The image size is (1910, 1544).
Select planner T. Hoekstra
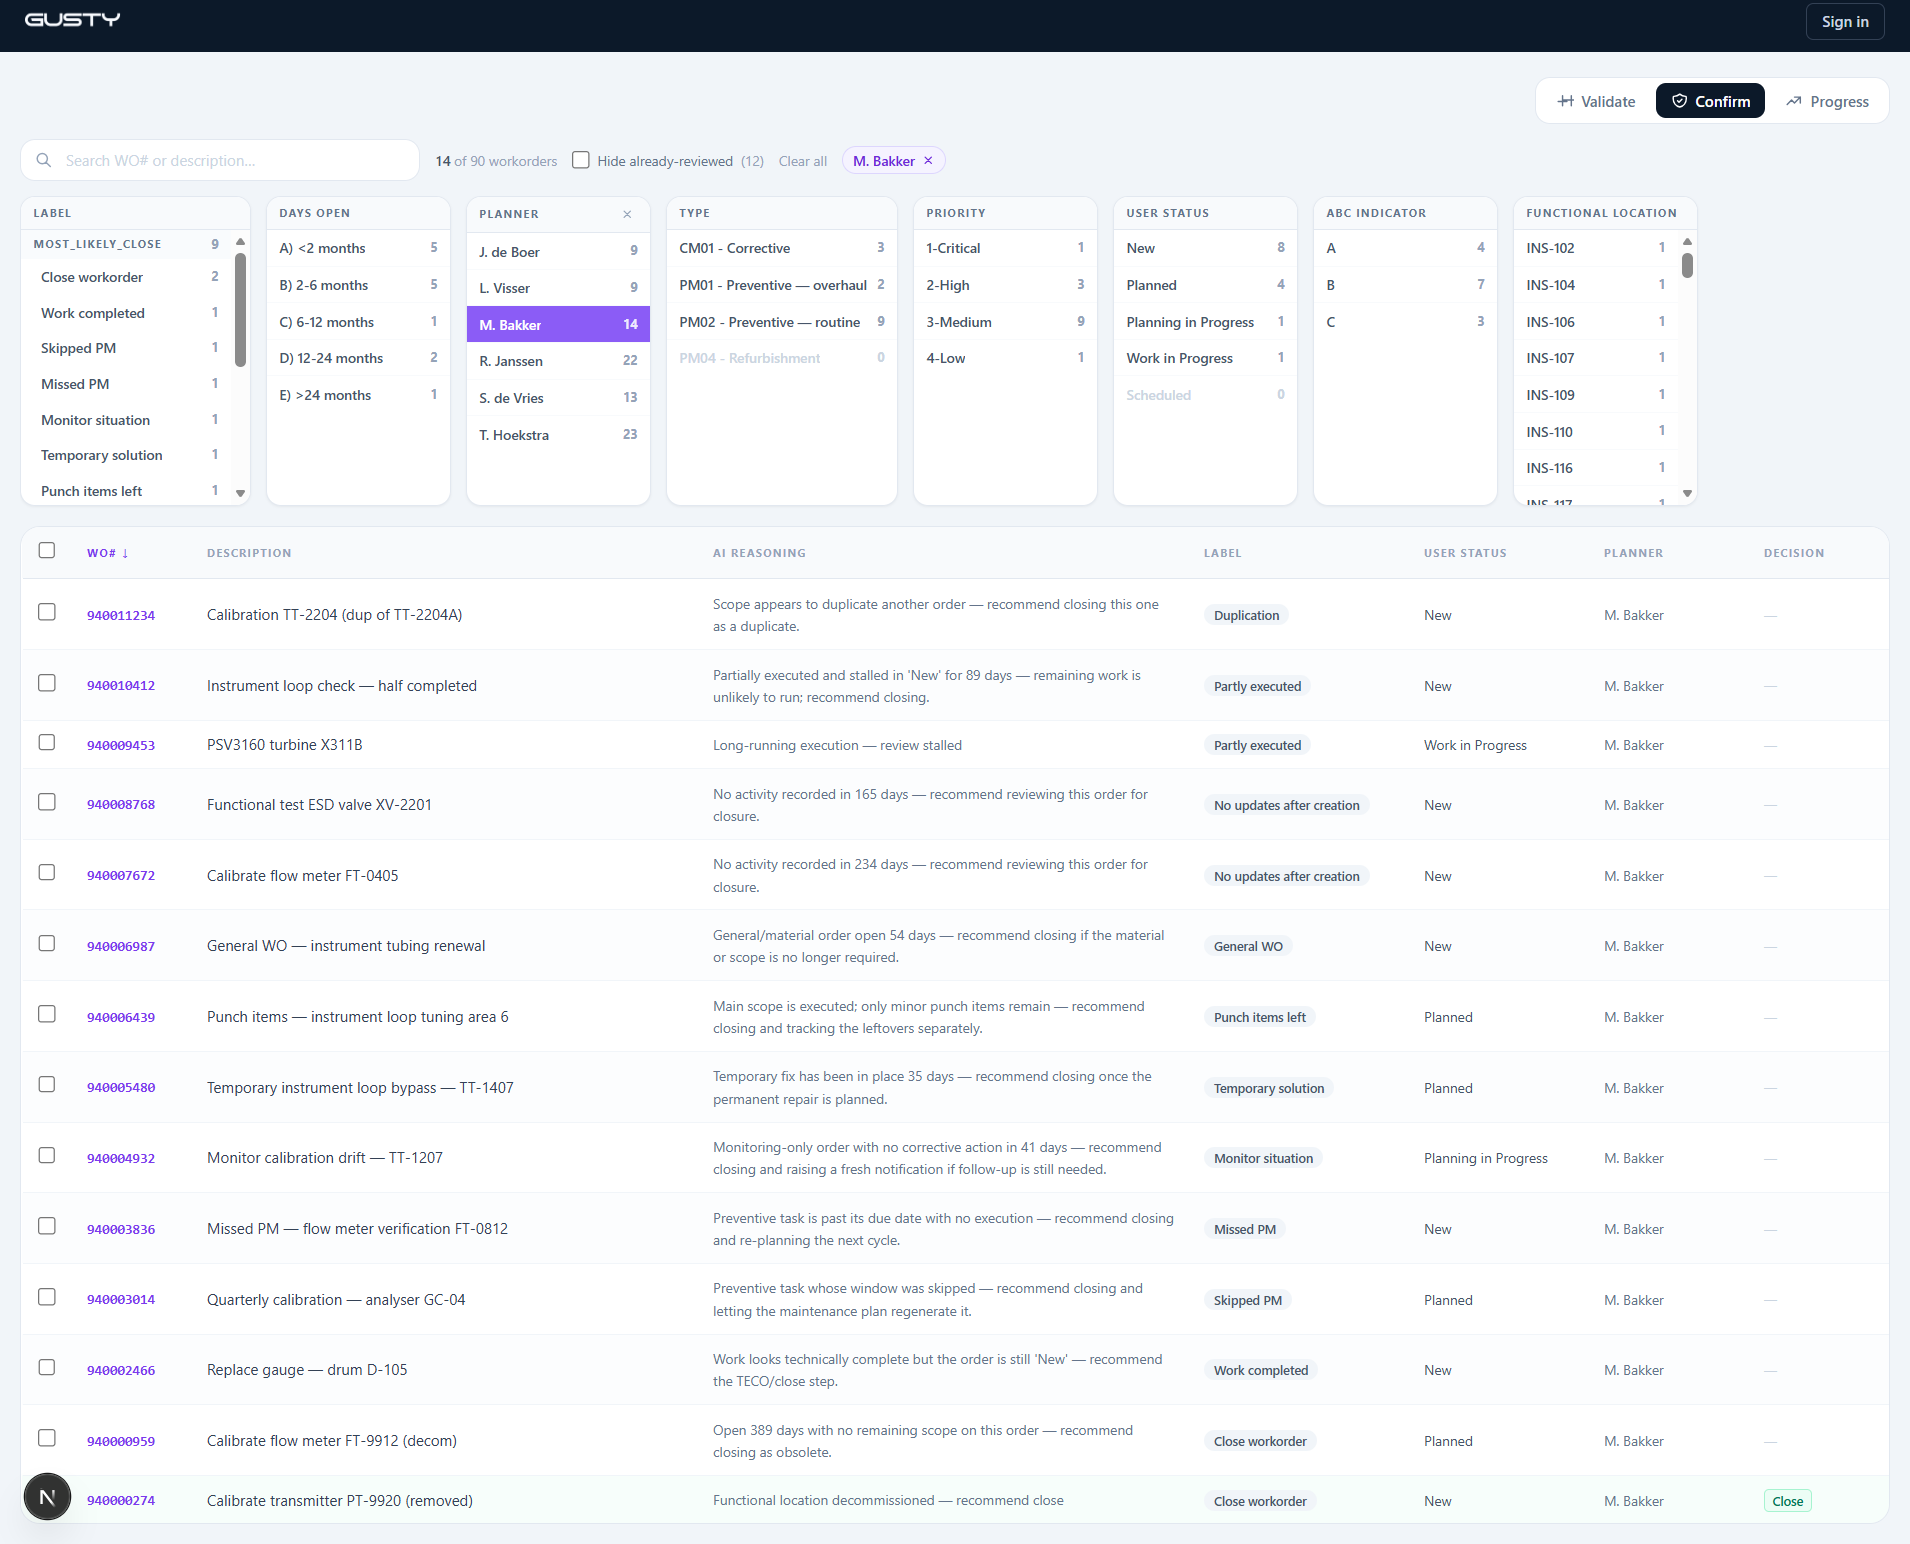(x=558, y=435)
